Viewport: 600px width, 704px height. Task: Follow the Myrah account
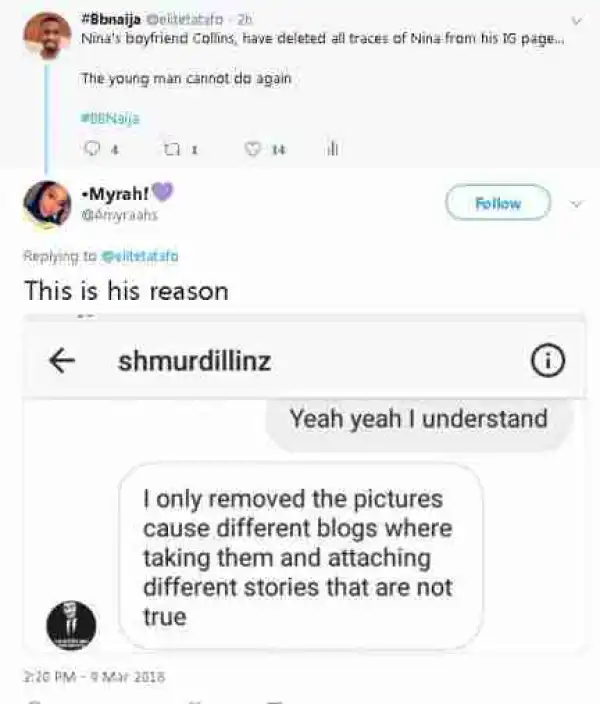[497, 203]
